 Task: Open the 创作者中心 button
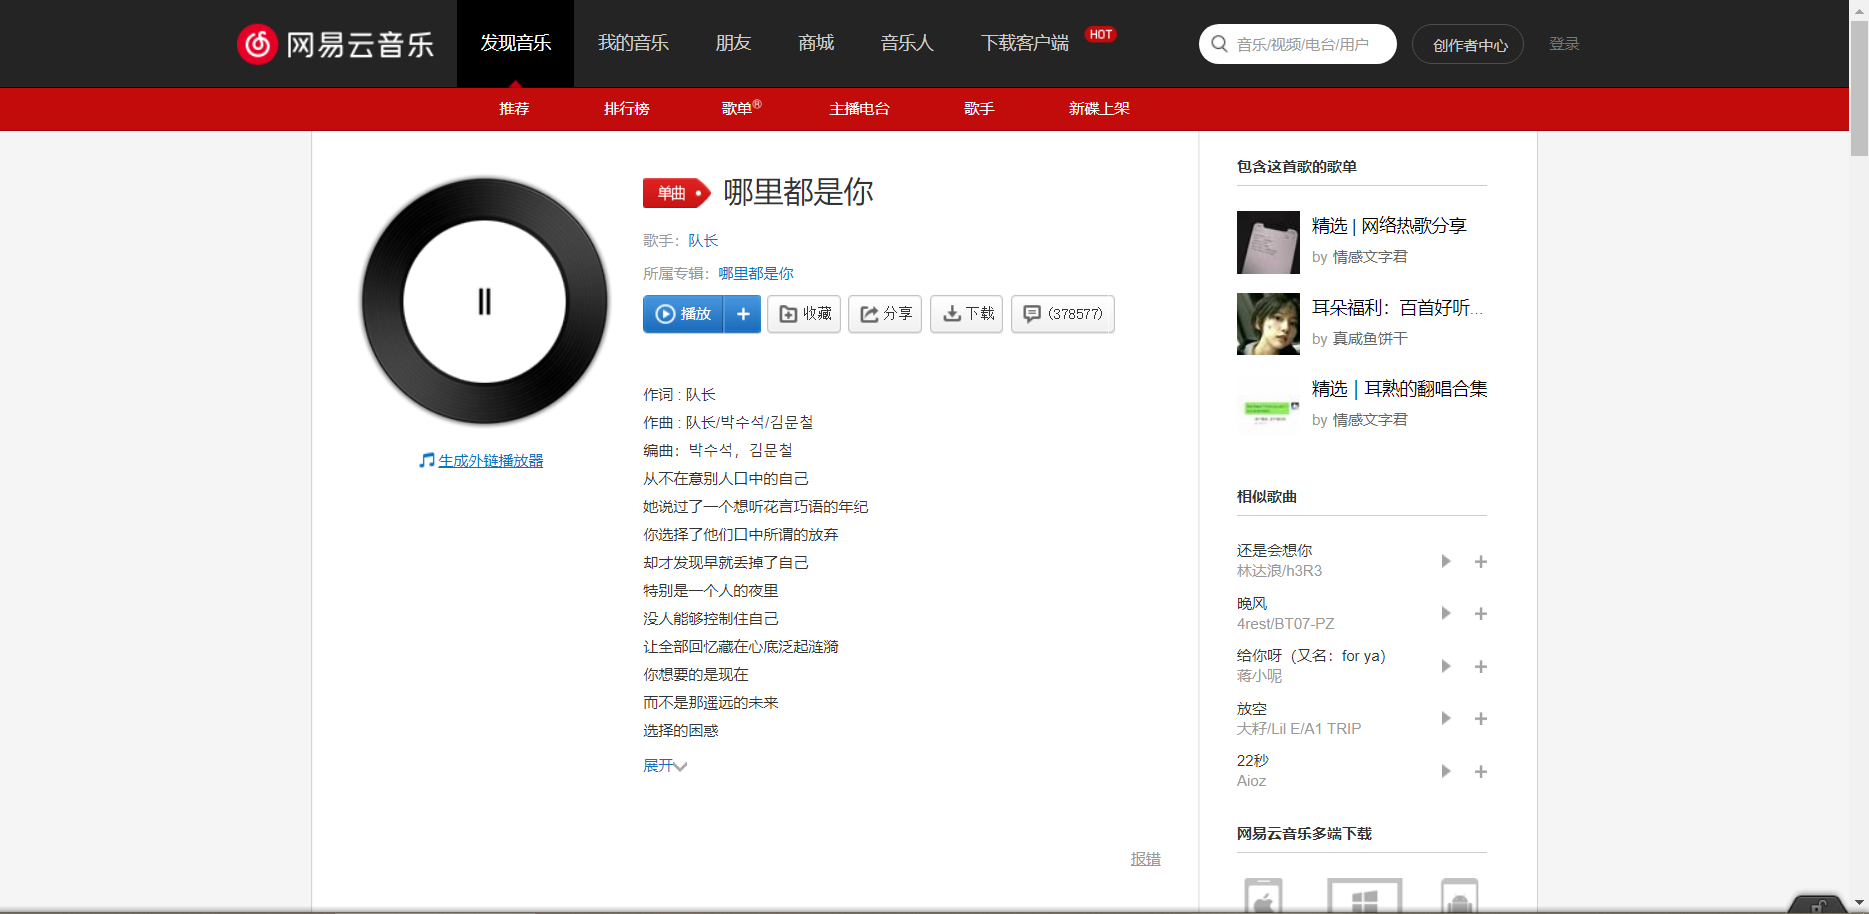pyautogui.click(x=1468, y=45)
